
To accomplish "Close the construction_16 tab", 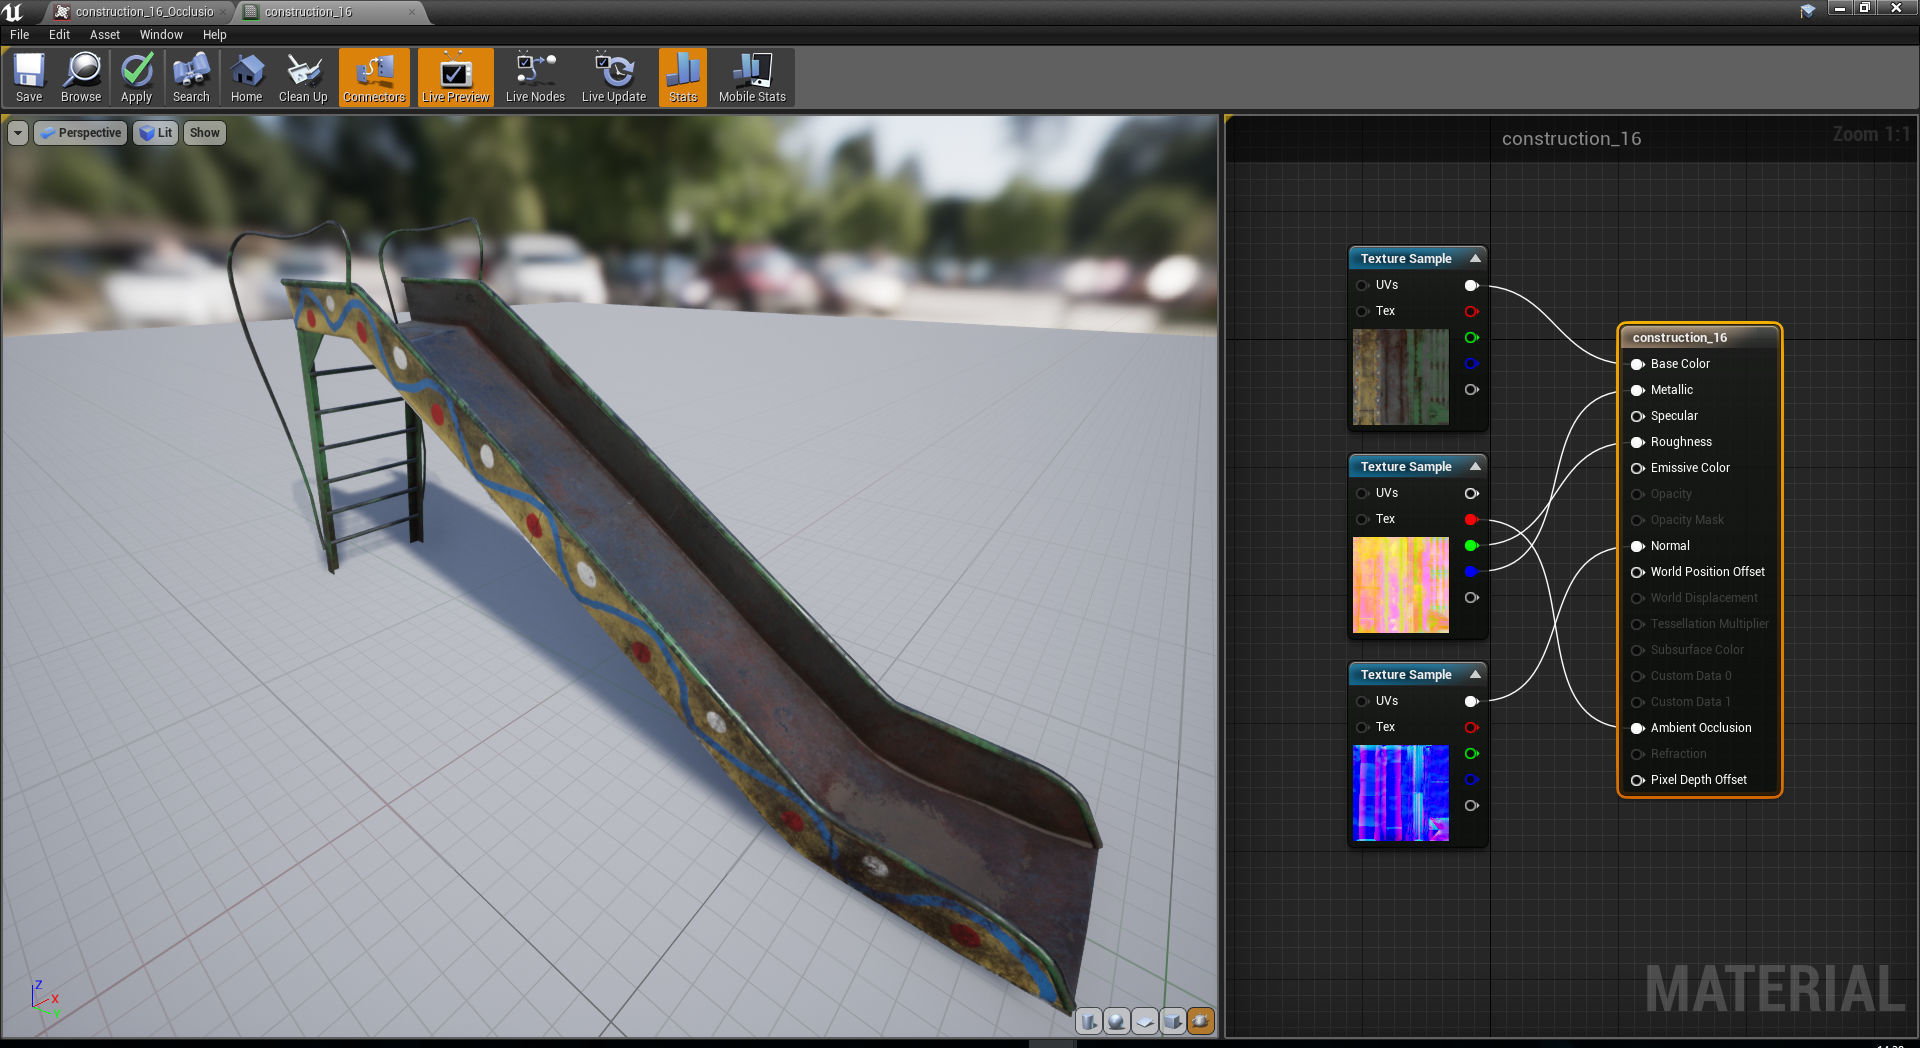I will coord(411,12).
